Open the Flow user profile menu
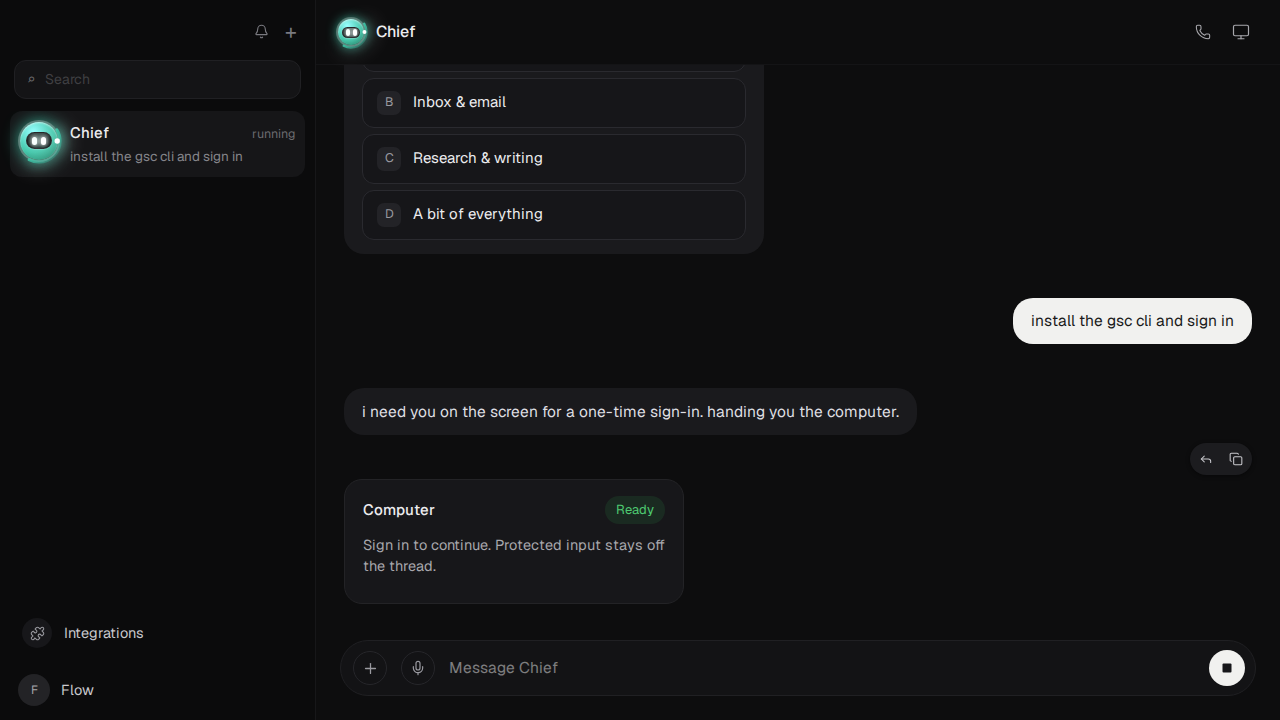The height and width of the screenshot is (720, 1280). (57, 690)
